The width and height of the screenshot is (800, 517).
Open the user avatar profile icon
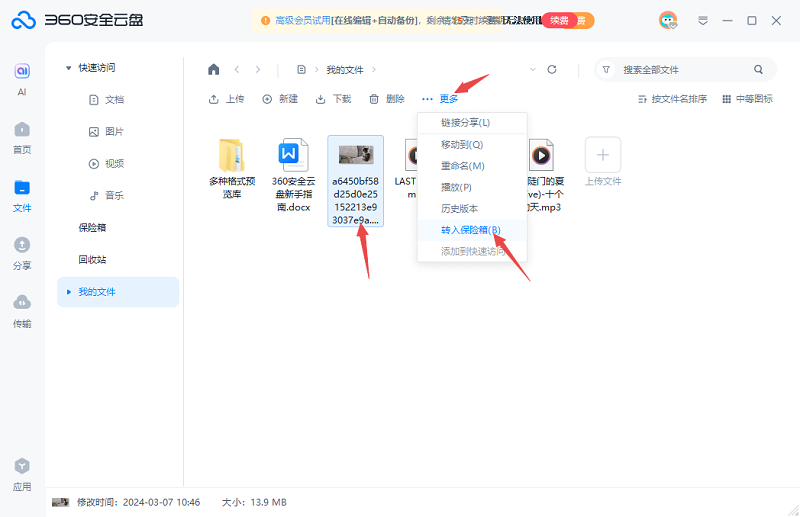pyautogui.click(x=668, y=20)
